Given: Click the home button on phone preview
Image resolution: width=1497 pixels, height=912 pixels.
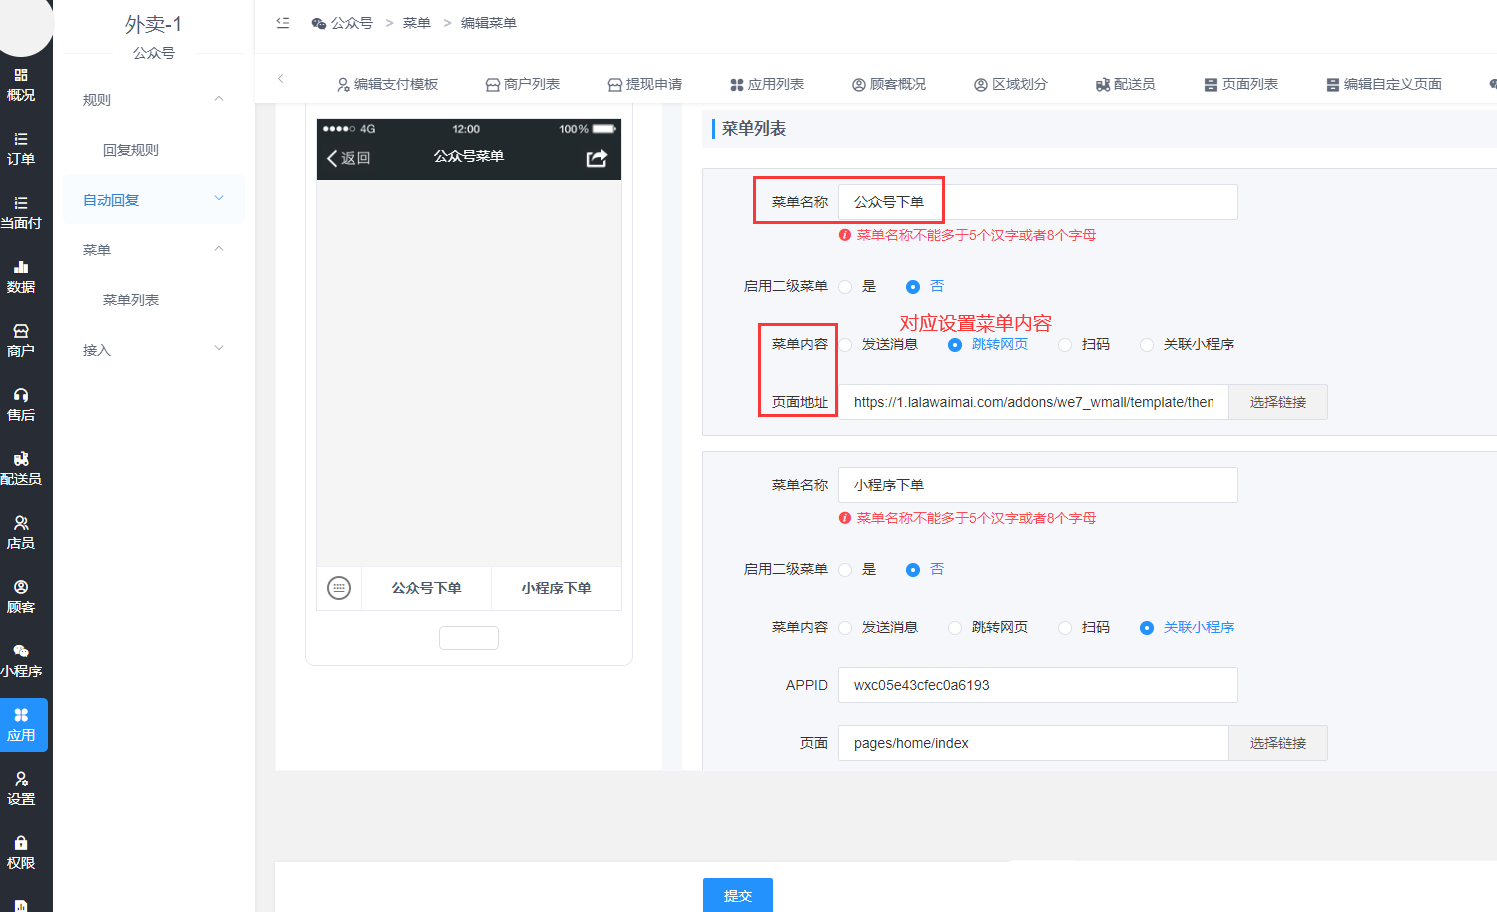Looking at the screenshot, I should pos(468,638).
